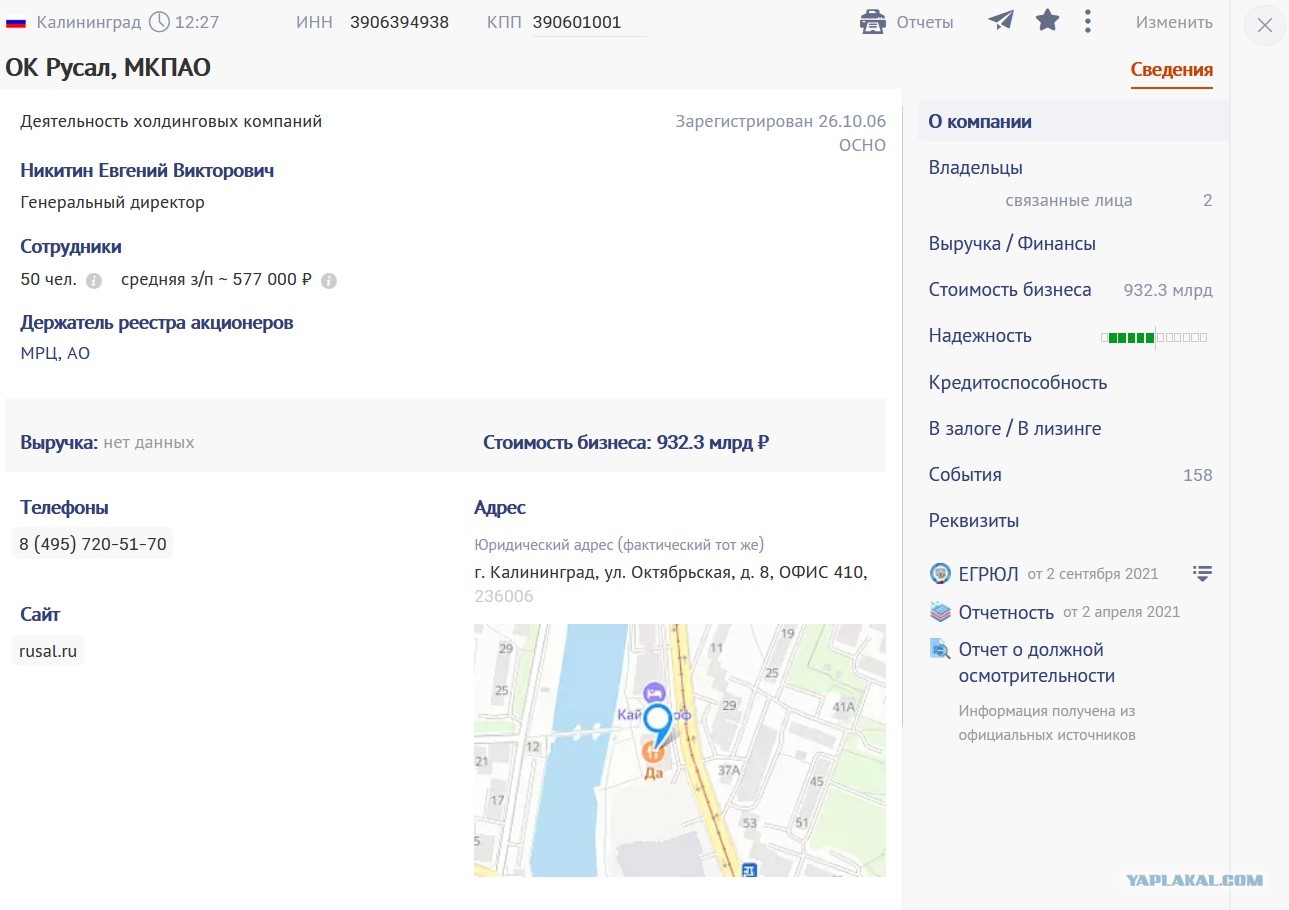The height and width of the screenshot is (910, 1289).
Task: Open the Отчеты button
Action: click(907, 22)
